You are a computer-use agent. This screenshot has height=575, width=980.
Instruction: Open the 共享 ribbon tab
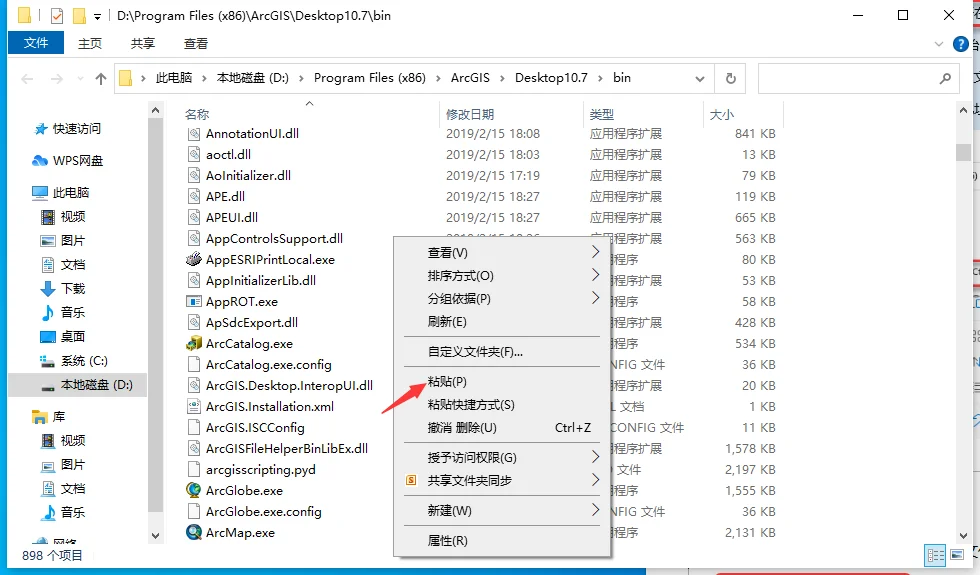[142, 43]
